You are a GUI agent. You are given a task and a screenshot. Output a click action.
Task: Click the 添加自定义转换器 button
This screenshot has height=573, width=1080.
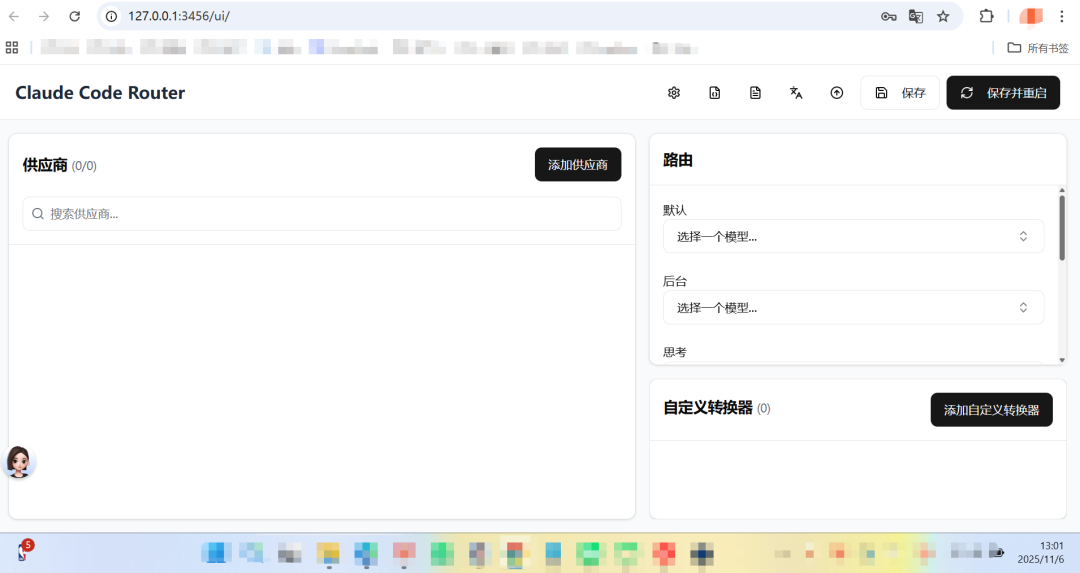pos(991,410)
